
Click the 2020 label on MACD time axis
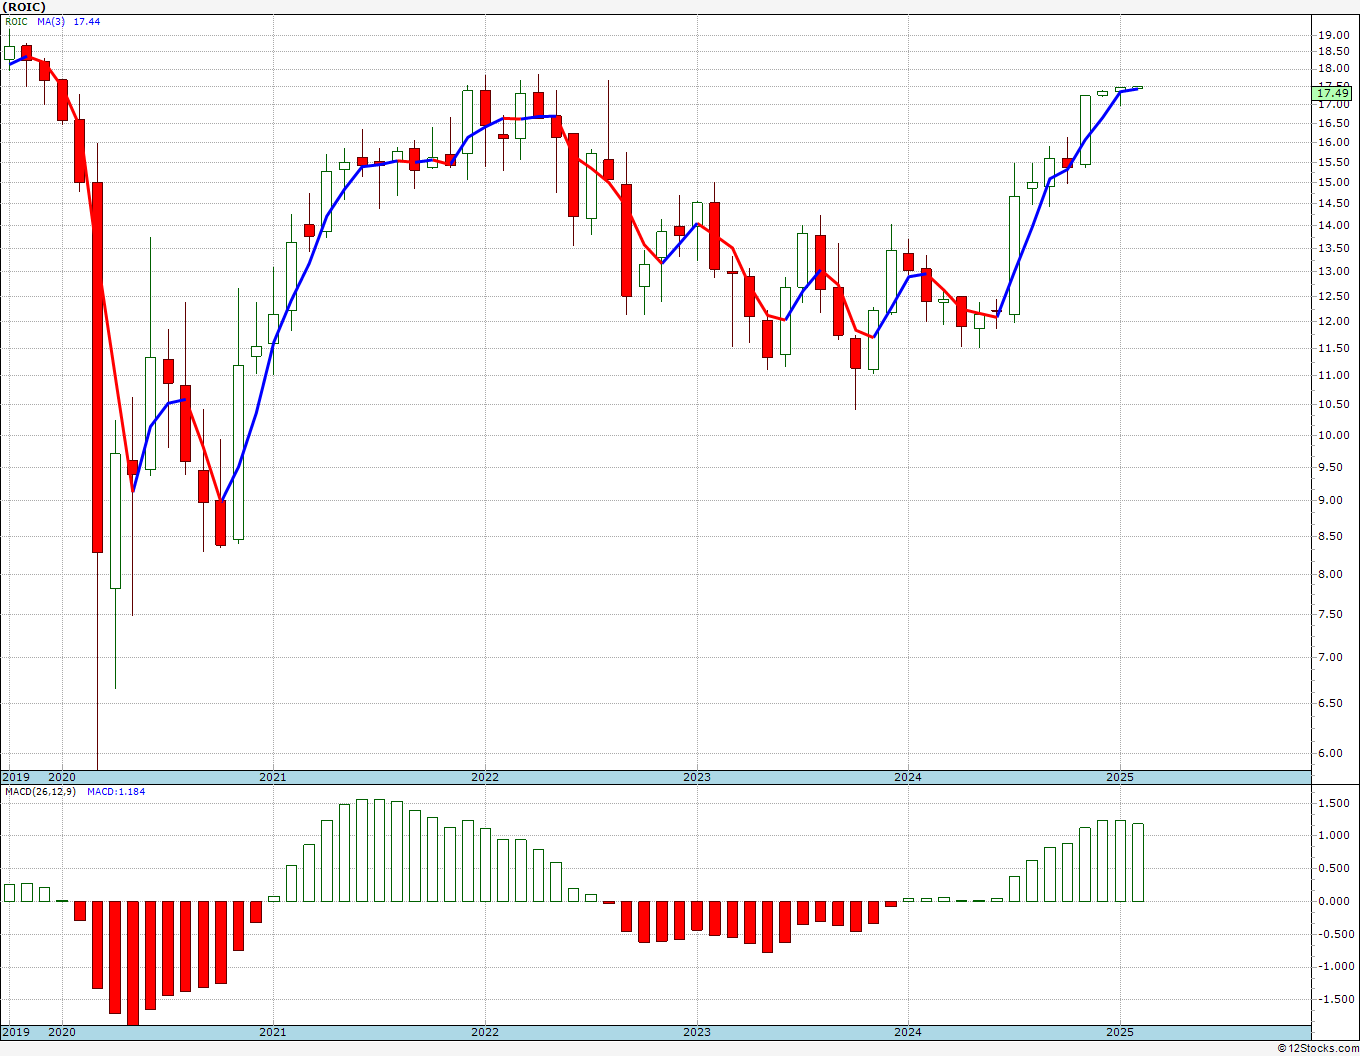tap(62, 1032)
